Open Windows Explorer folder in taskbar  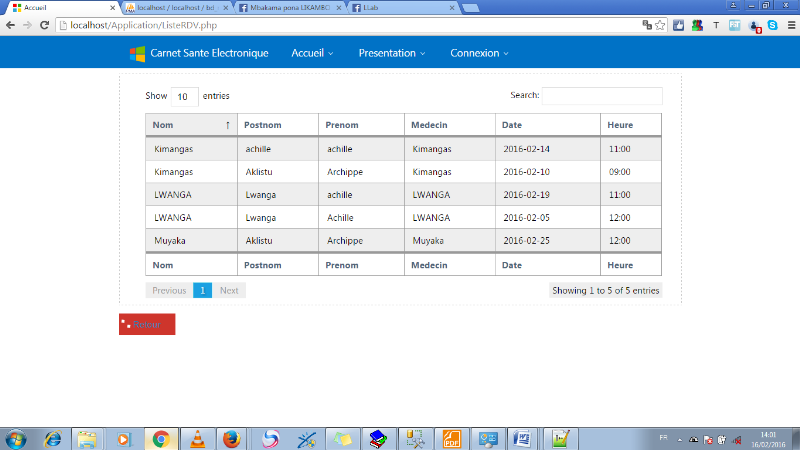coord(87,439)
